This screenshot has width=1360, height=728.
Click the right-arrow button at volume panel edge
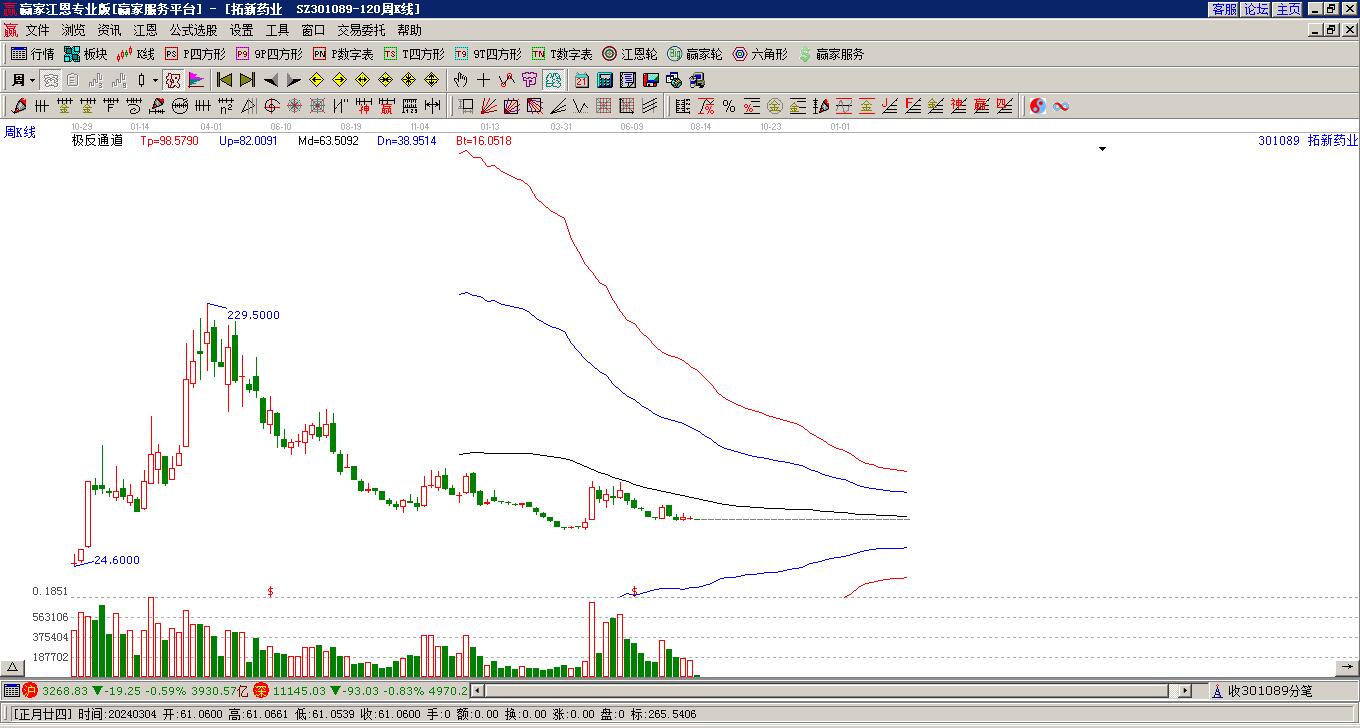coord(1347,668)
